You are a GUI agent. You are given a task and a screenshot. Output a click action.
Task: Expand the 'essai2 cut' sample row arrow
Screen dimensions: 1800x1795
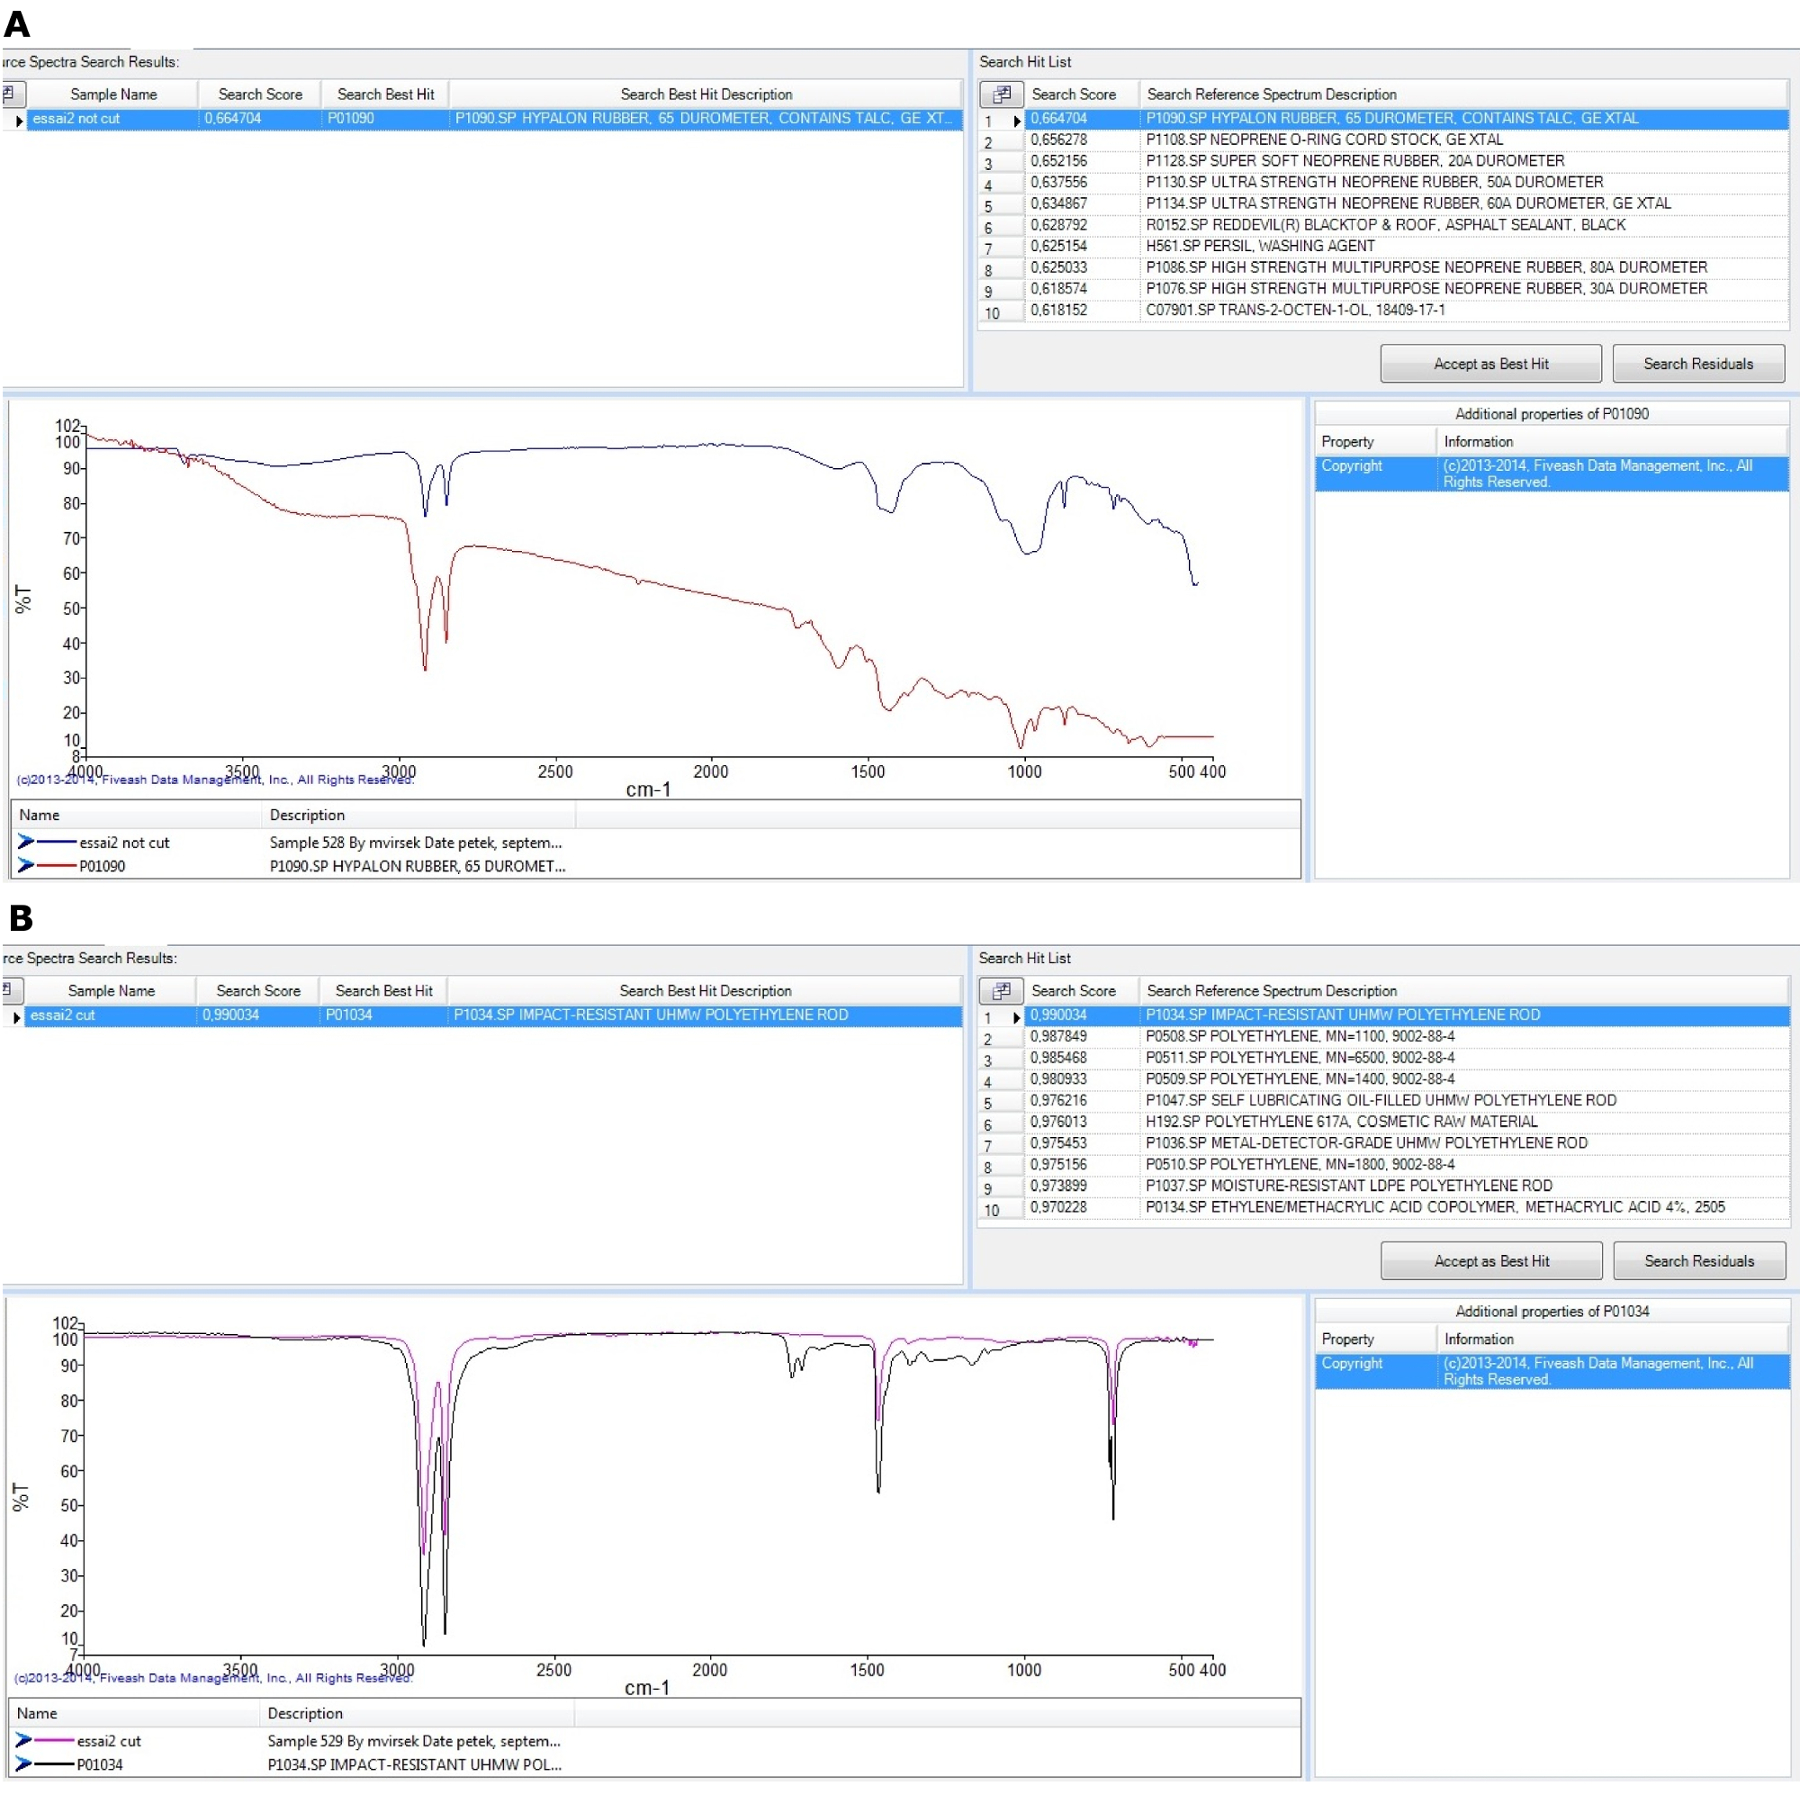[x=16, y=1016]
